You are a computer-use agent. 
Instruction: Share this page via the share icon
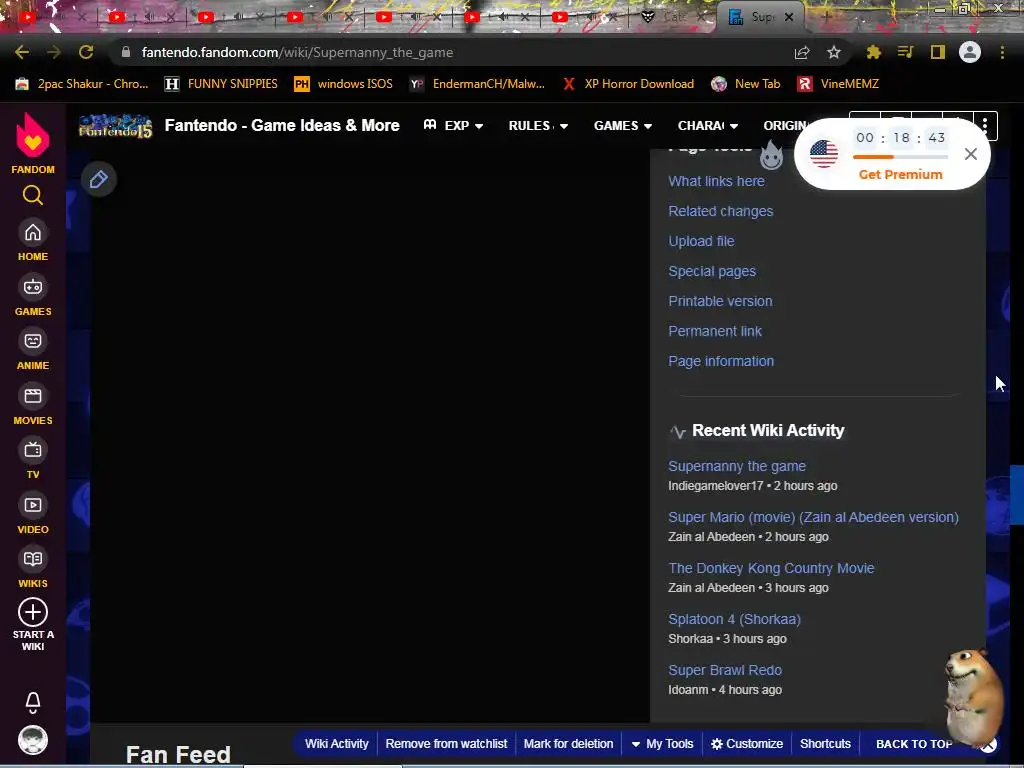click(802, 52)
